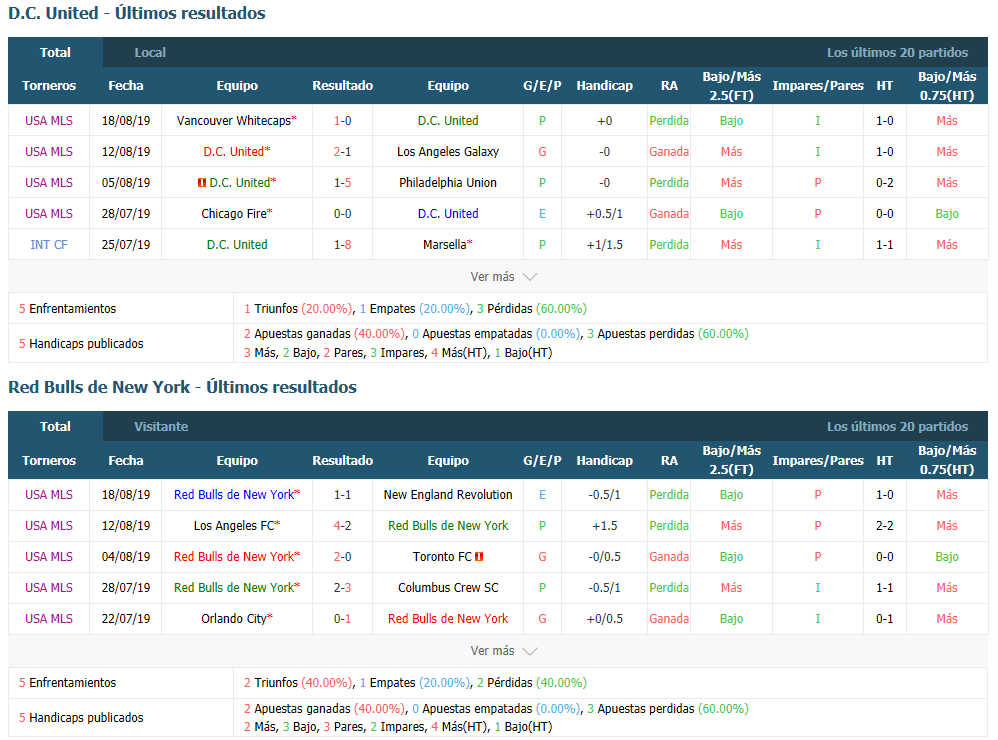
Task: Open Columbus Crew SC team link
Action: click(x=448, y=588)
